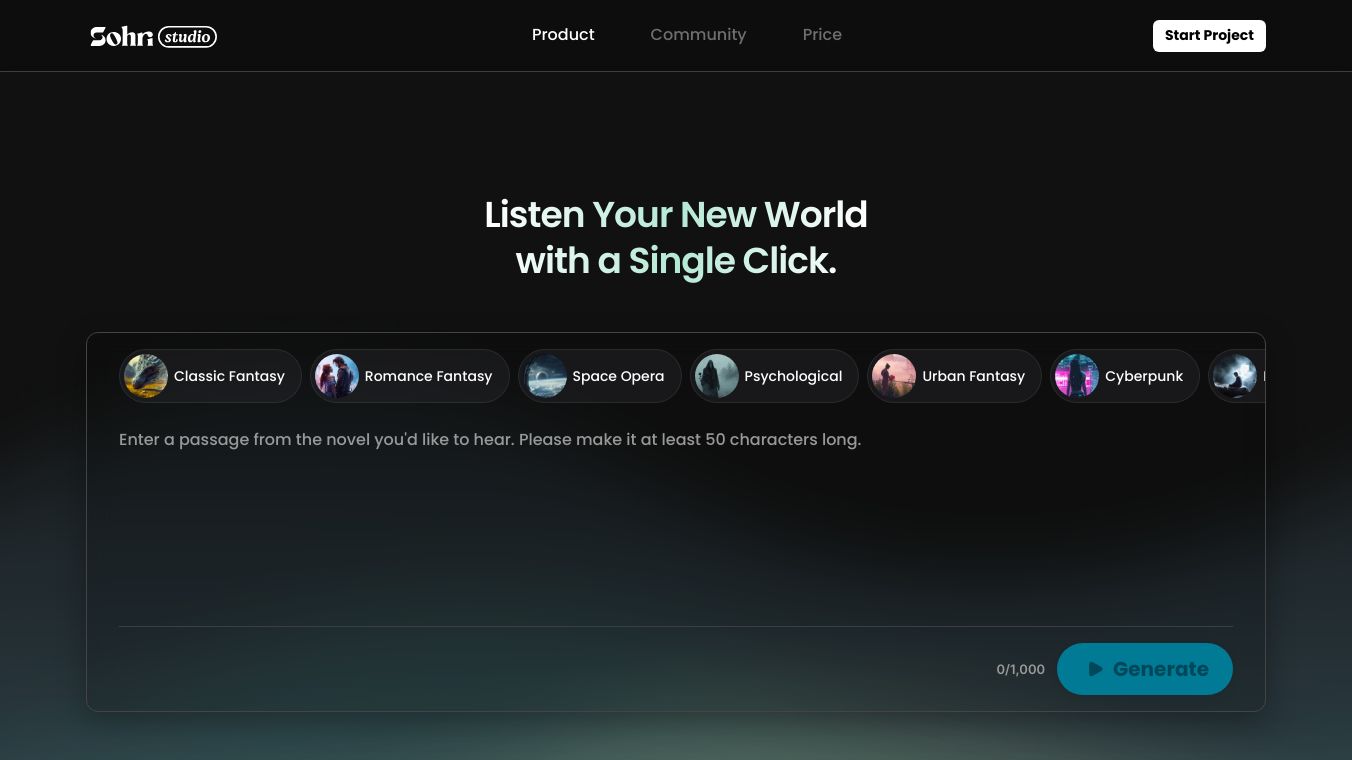Pick the Cyberpunk genre label
The width and height of the screenshot is (1352, 760).
(1144, 376)
